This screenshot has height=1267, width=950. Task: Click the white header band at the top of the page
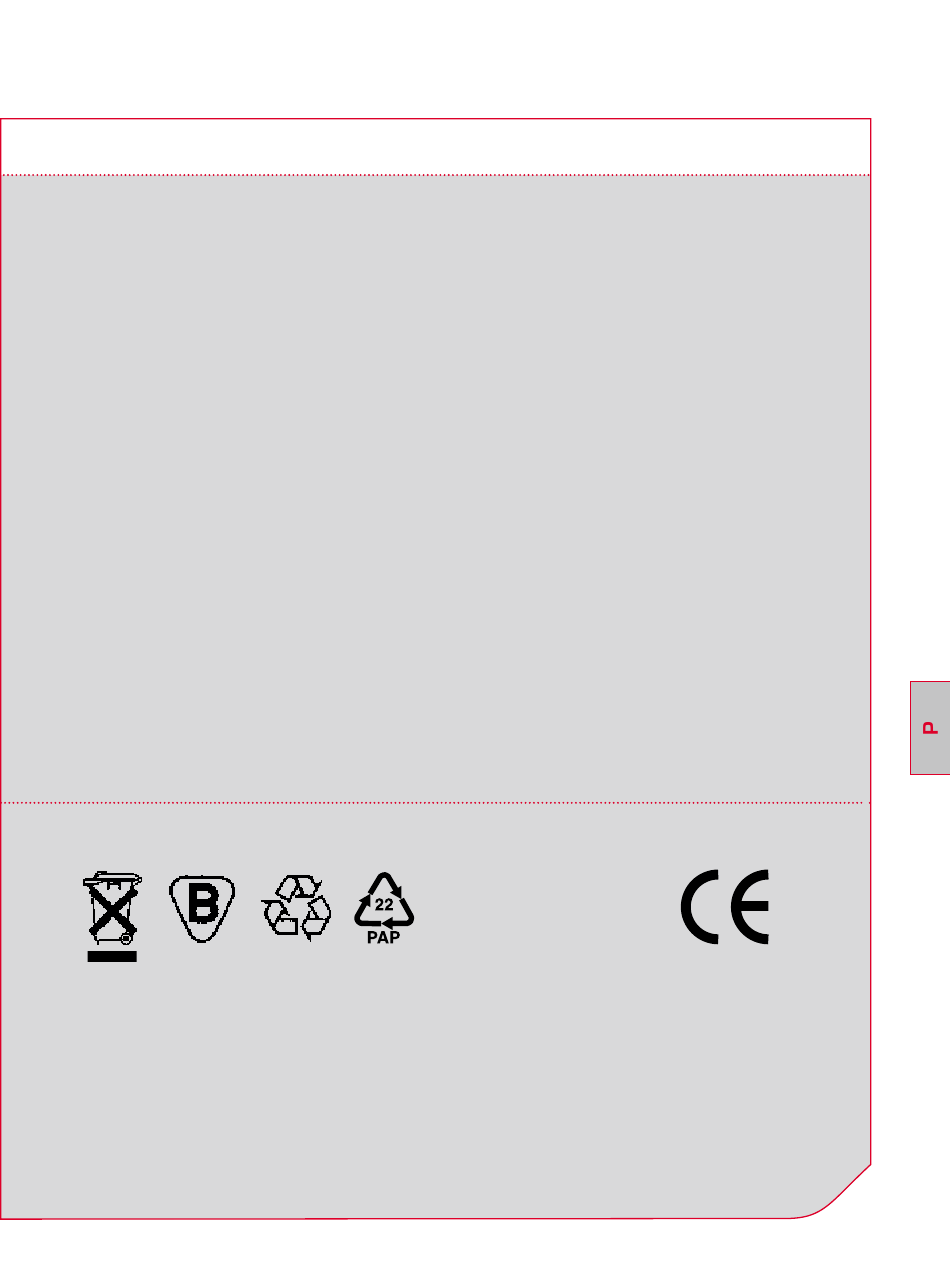click(435, 147)
